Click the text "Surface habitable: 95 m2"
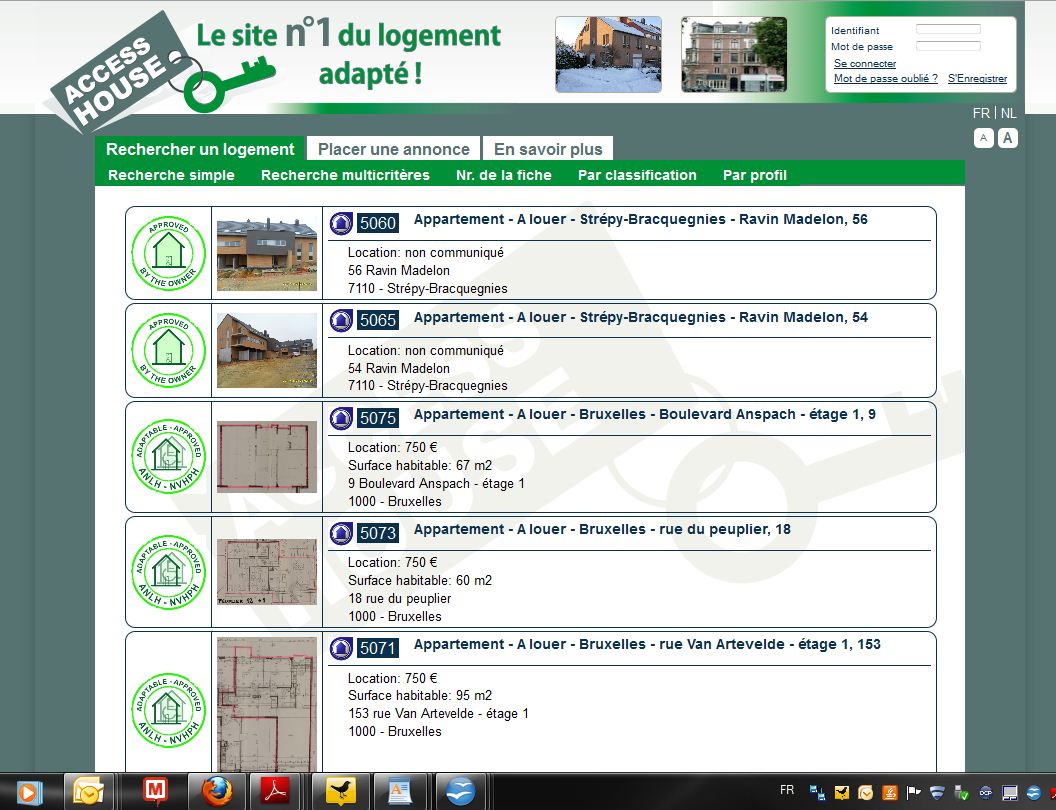This screenshot has width=1056, height=810. point(420,696)
